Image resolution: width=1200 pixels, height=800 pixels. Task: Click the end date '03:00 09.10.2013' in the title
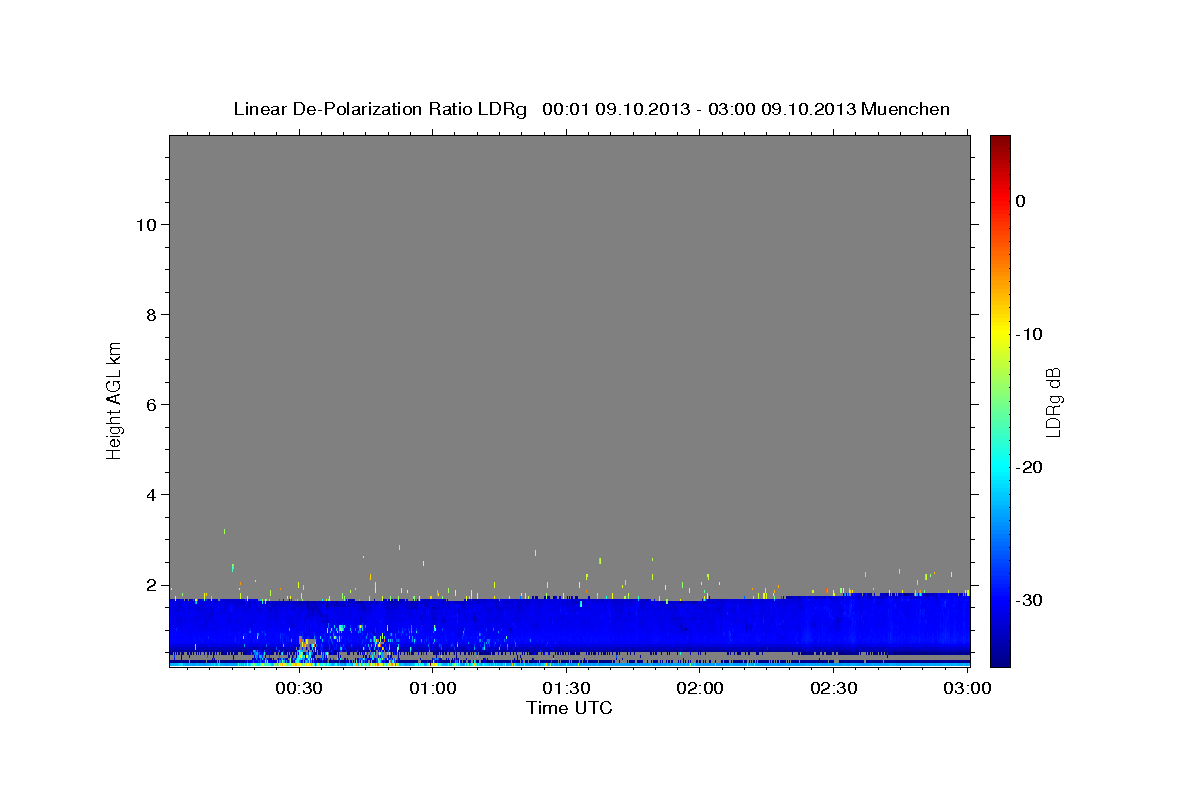click(x=782, y=109)
